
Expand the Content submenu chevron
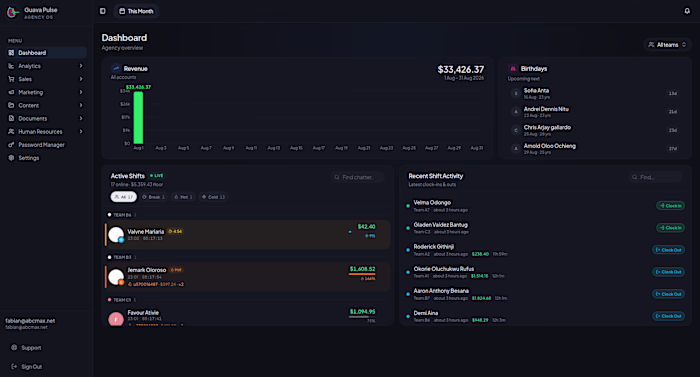[x=81, y=105]
